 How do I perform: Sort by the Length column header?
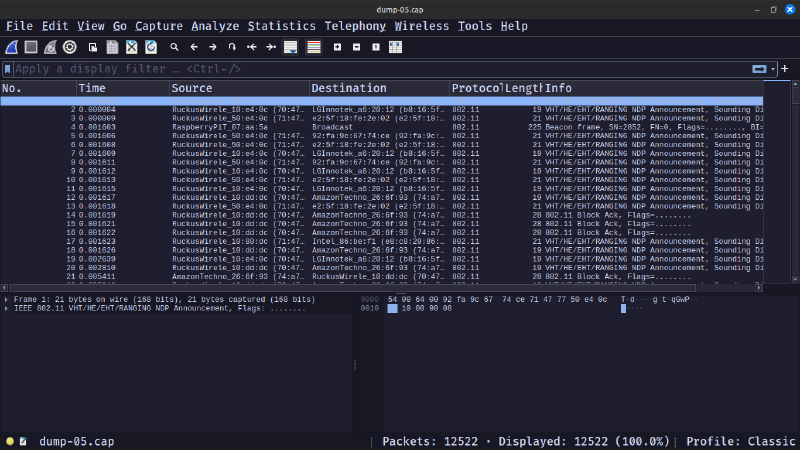(522, 88)
